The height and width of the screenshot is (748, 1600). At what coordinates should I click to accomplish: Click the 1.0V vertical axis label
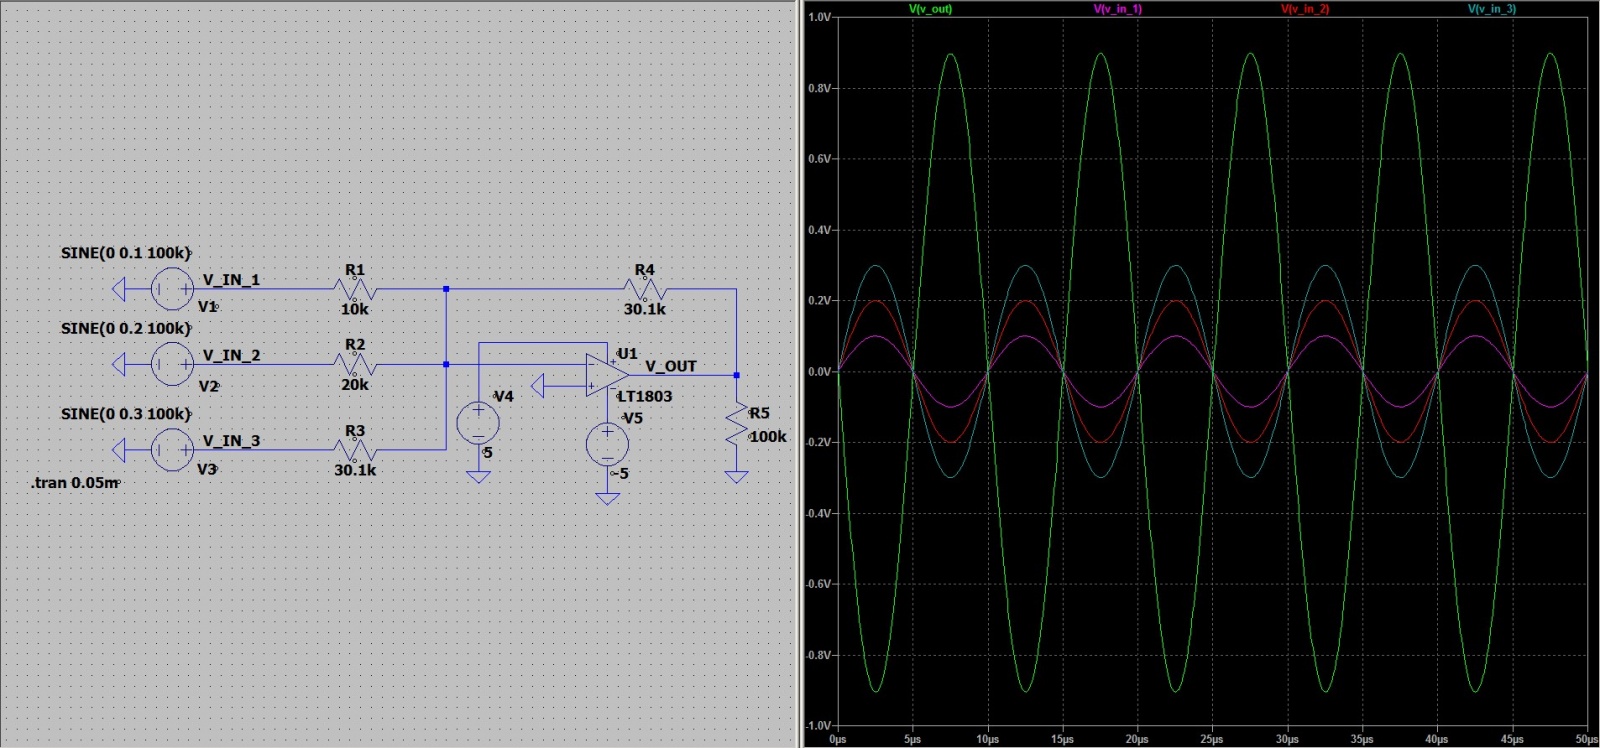click(x=819, y=17)
